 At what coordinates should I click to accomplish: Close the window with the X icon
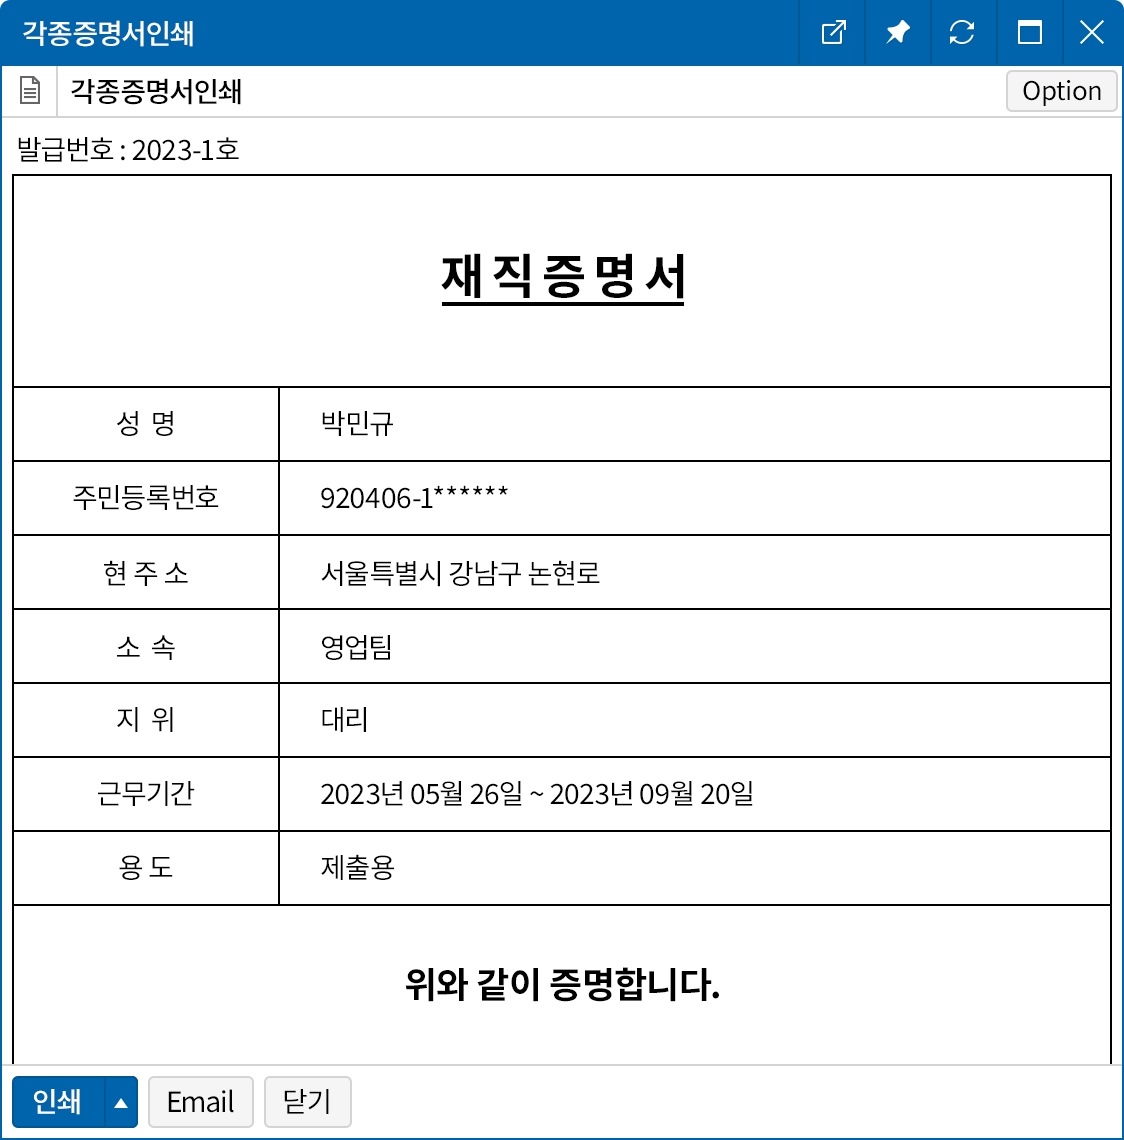tap(1091, 33)
